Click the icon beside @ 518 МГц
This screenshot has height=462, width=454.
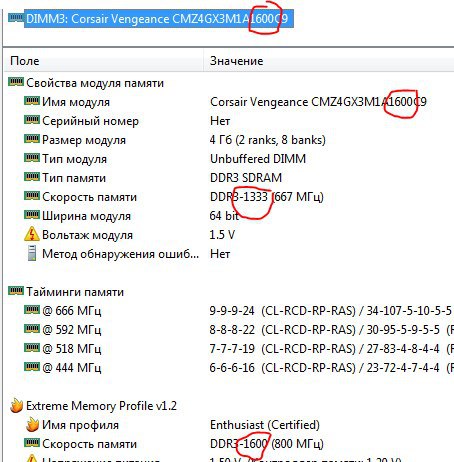click(x=32, y=348)
